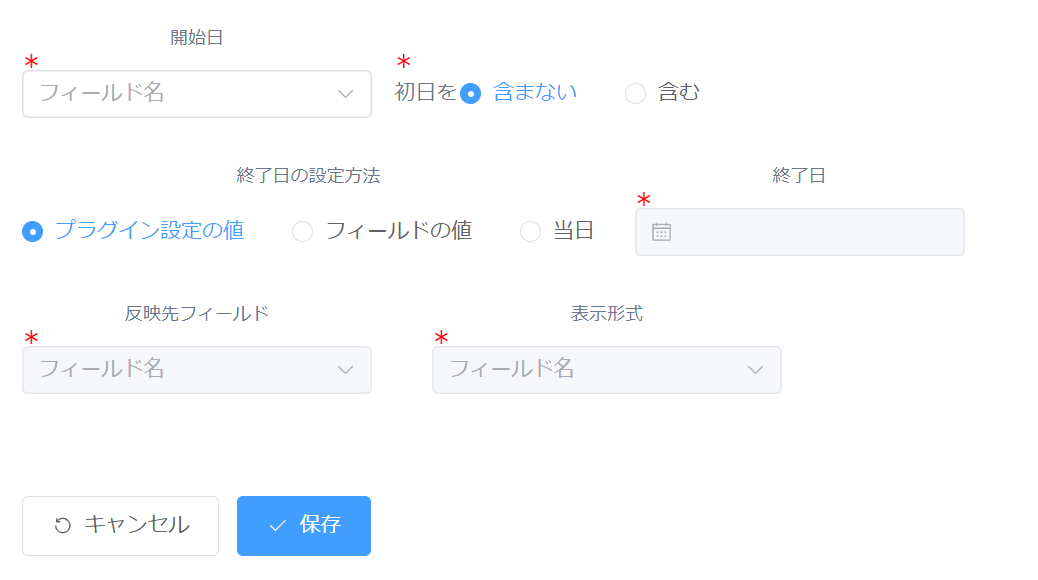This screenshot has height=580, width=1038.
Task: Choose プラグイン設定の値 radio option
Action: pyautogui.click(x=32, y=231)
